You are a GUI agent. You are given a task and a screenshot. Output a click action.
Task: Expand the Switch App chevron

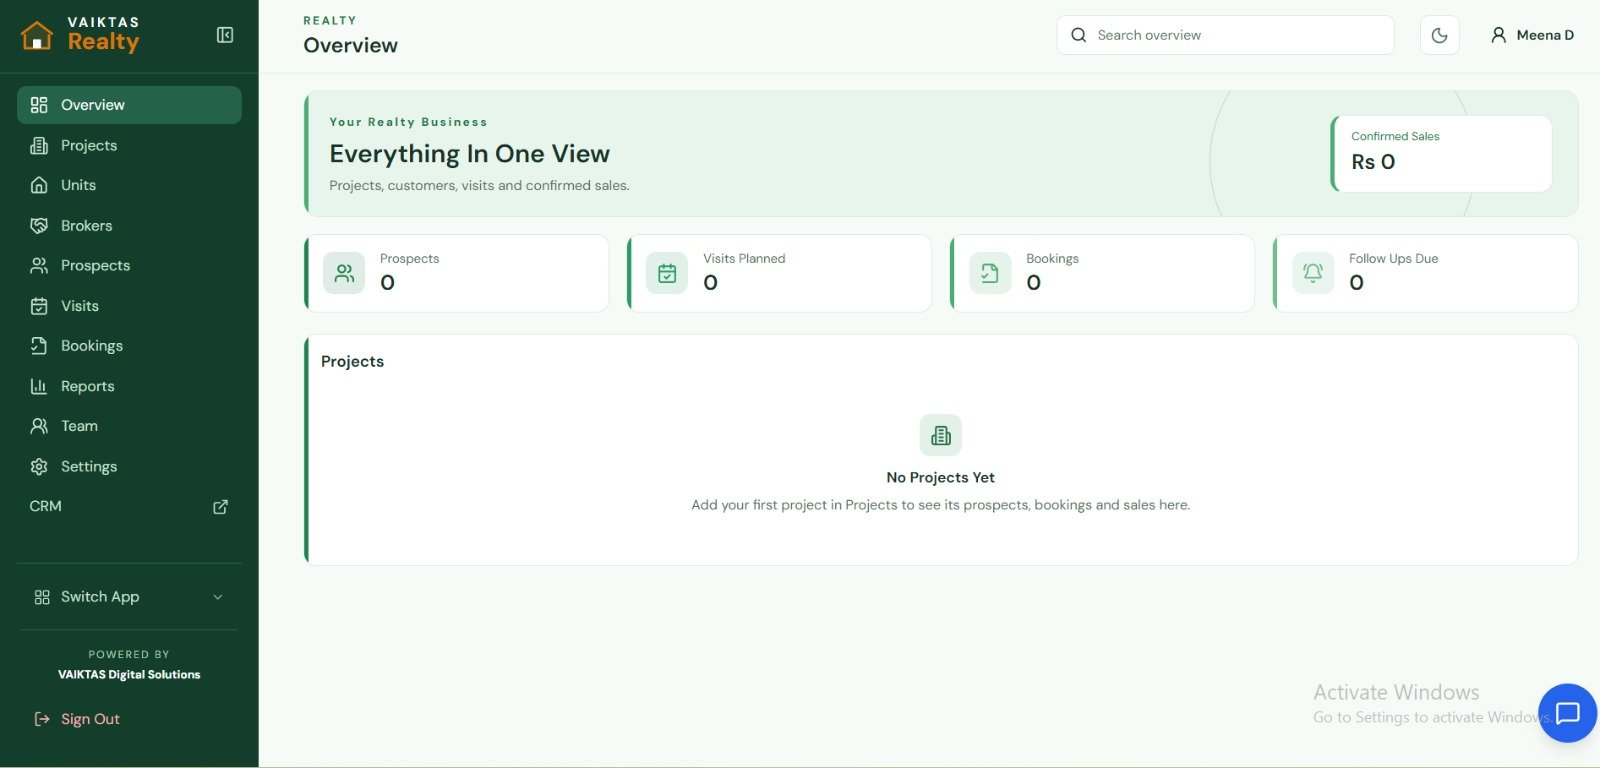click(x=218, y=597)
